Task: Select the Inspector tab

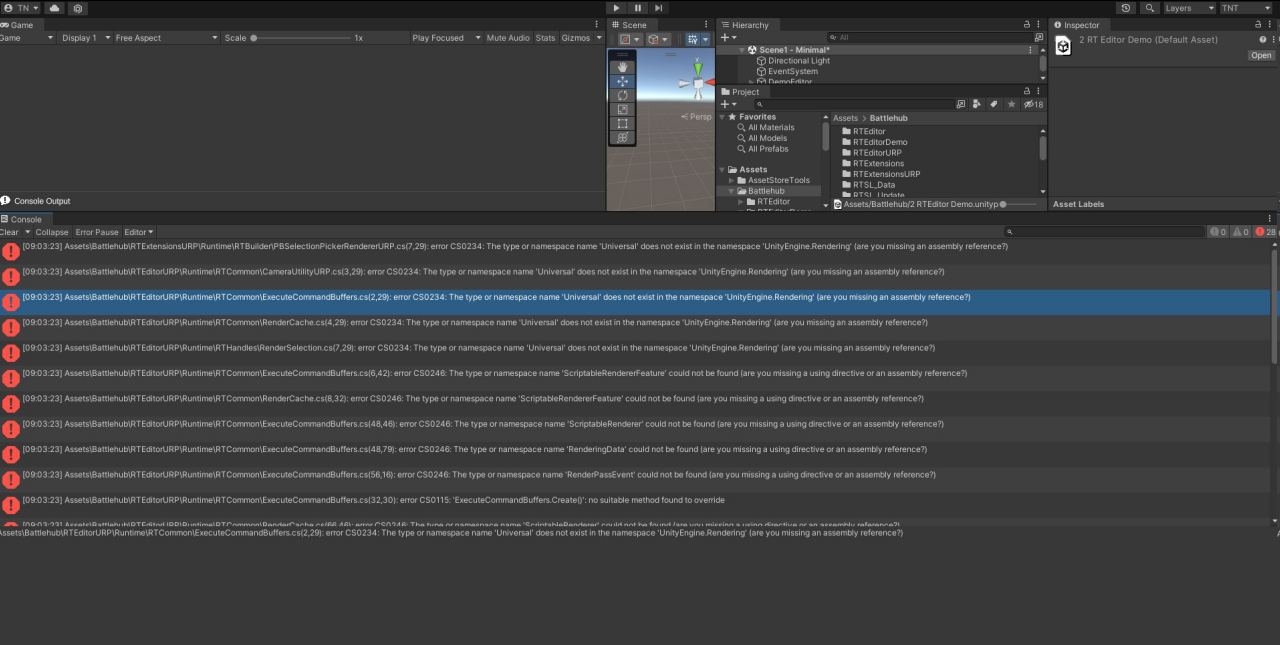Action: [x=1077, y=24]
